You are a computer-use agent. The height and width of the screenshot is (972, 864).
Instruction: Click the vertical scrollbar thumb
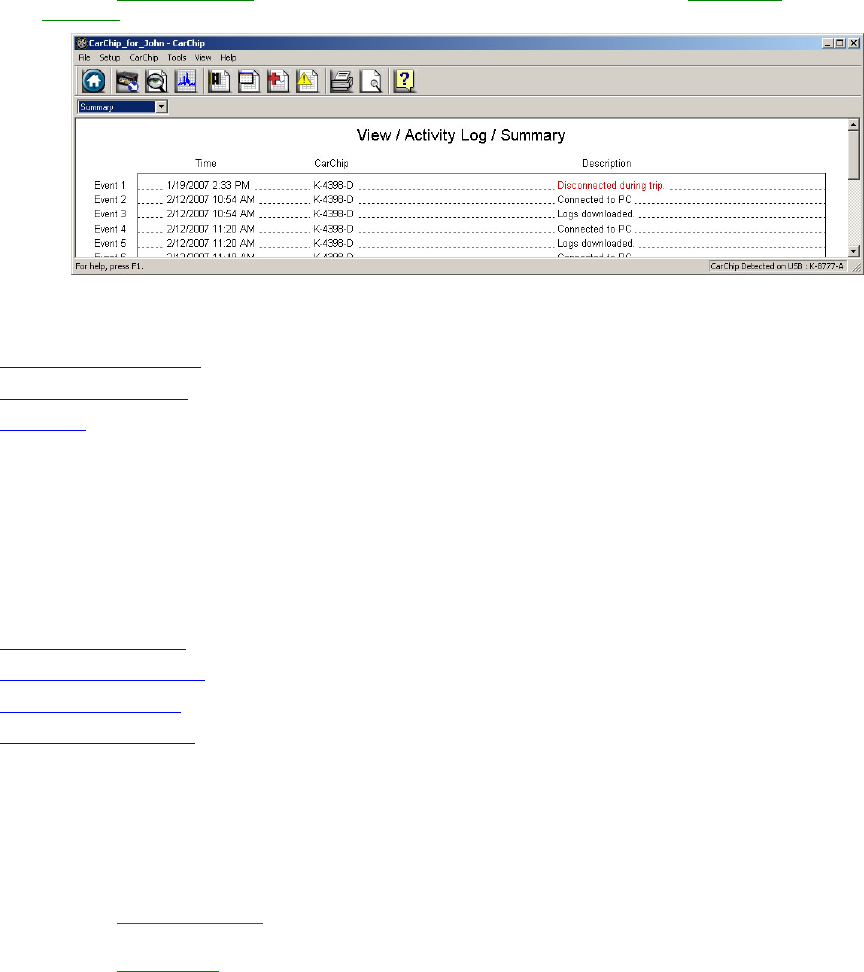pos(853,154)
